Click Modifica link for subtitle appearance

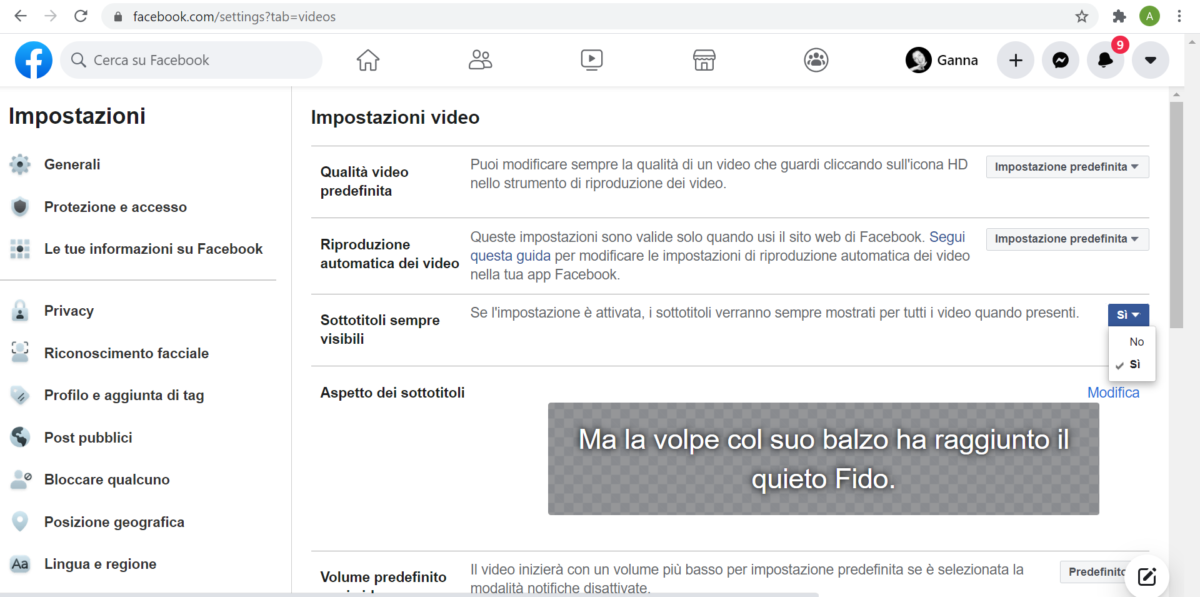click(x=1113, y=393)
